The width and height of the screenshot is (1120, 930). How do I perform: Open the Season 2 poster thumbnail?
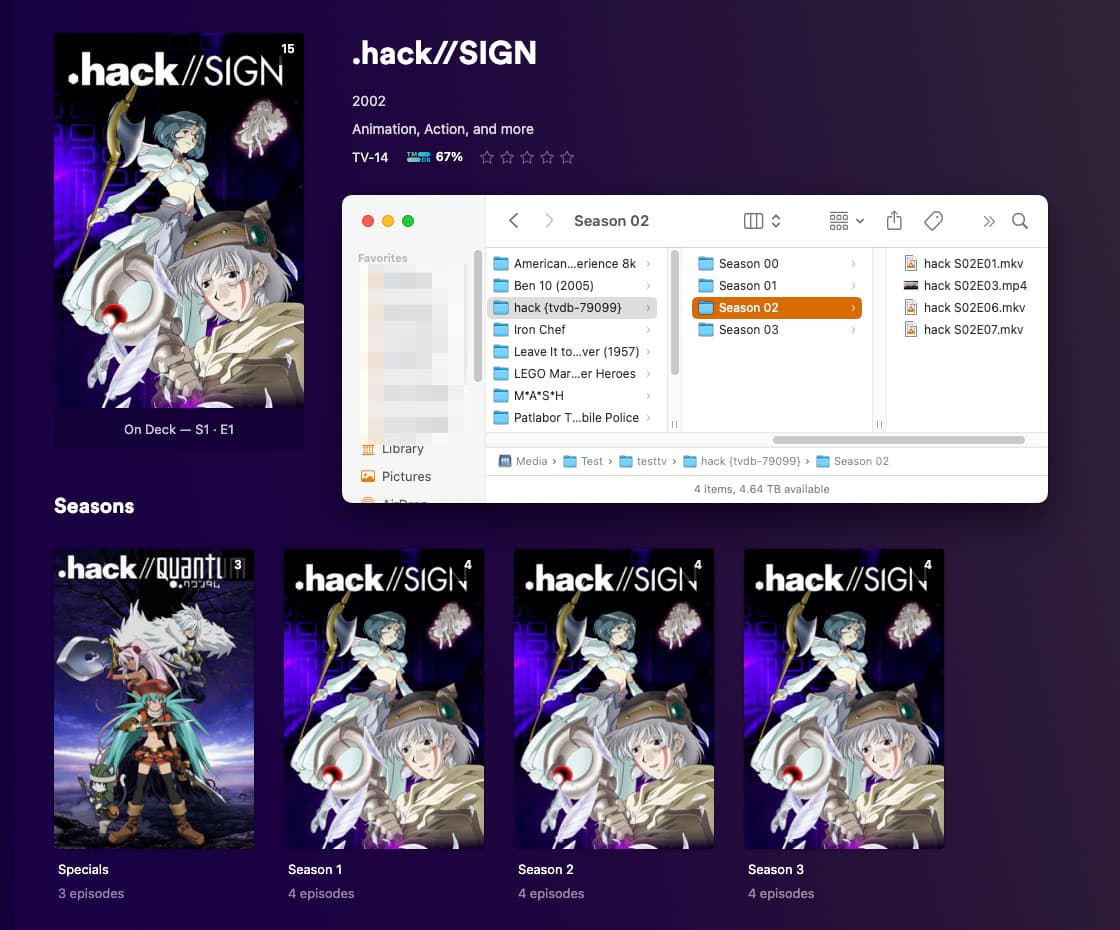tap(614, 699)
